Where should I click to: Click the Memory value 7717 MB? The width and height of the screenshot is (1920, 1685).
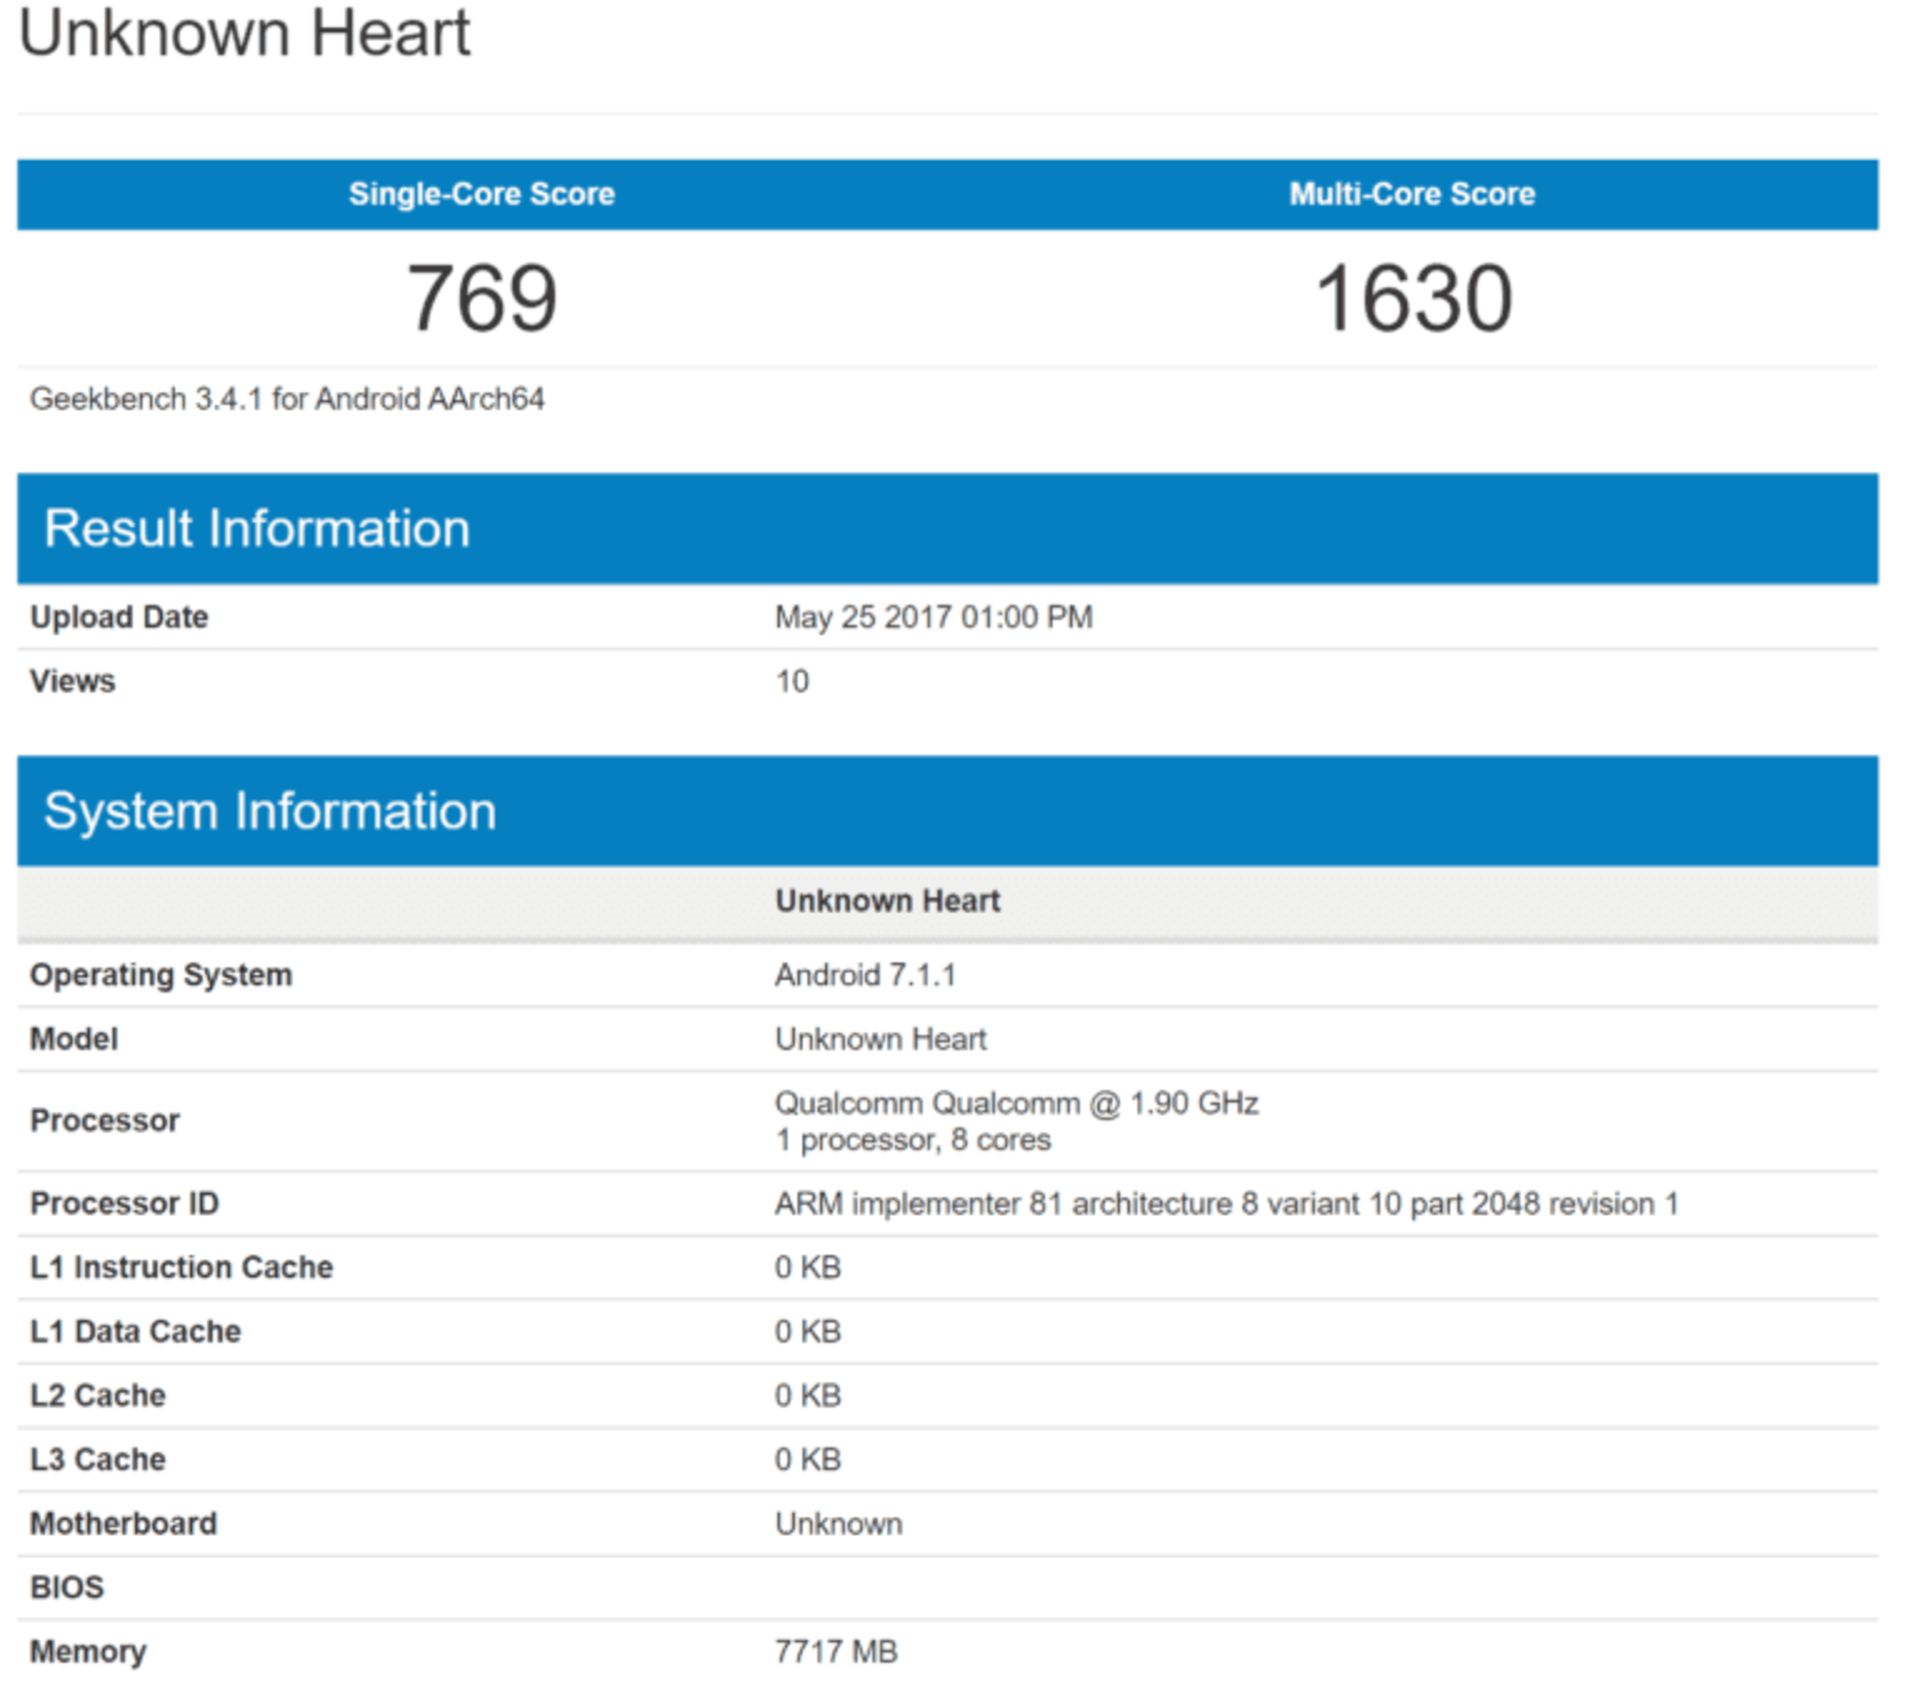coord(835,1652)
